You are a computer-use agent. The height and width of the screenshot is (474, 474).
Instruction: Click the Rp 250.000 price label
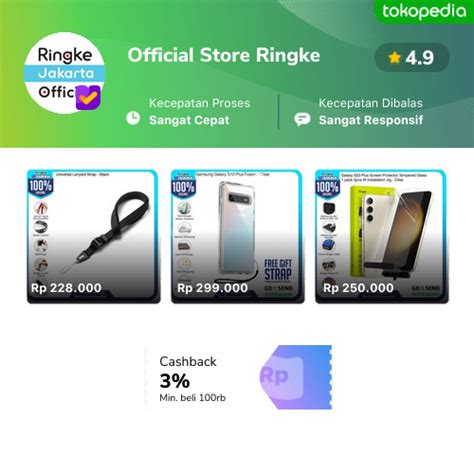pos(358,288)
